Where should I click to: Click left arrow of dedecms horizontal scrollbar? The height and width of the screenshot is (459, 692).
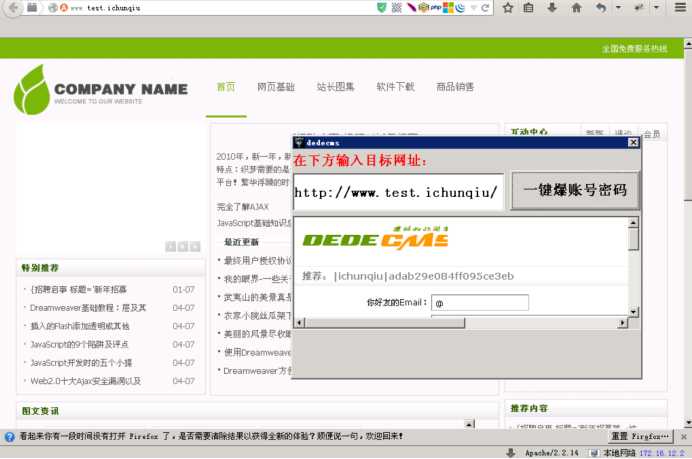click(299, 323)
